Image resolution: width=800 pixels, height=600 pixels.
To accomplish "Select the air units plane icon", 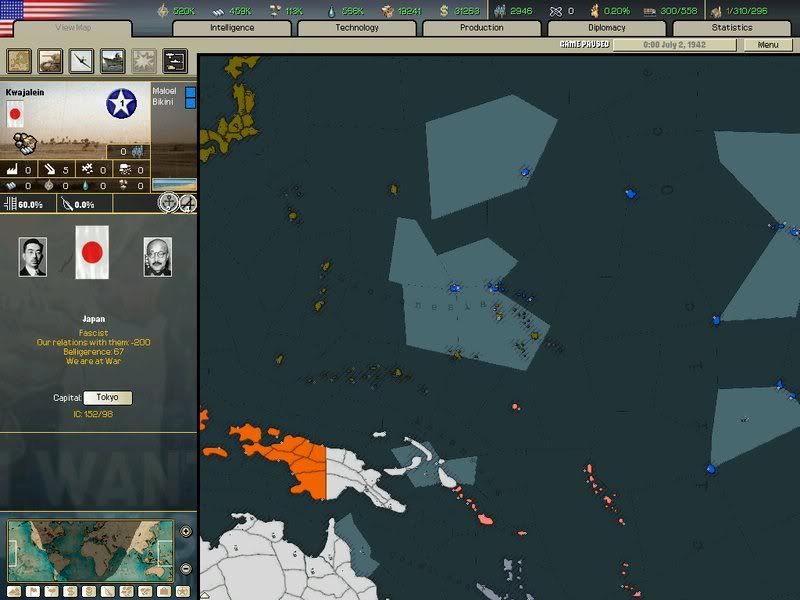I will coord(81,61).
